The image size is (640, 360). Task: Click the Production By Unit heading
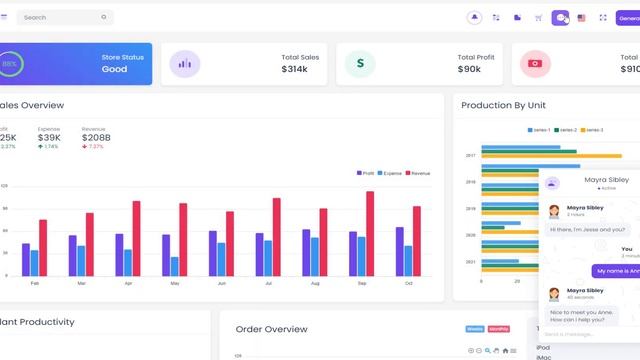pos(503,105)
